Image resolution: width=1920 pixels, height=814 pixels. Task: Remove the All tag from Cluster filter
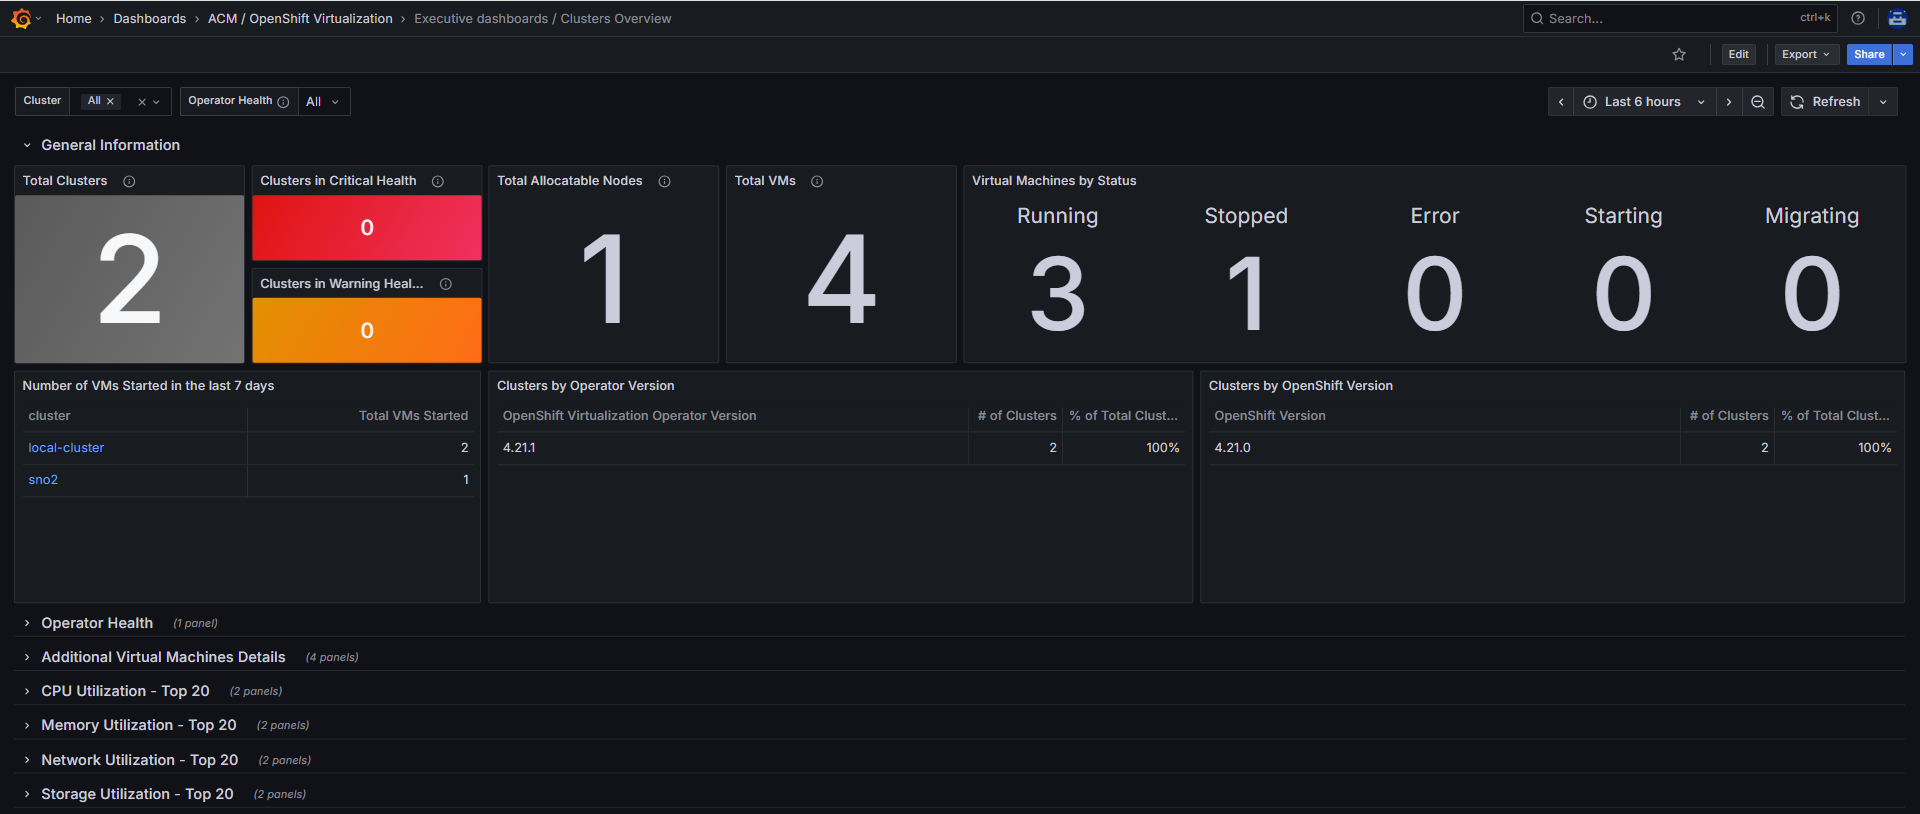click(111, 101)
